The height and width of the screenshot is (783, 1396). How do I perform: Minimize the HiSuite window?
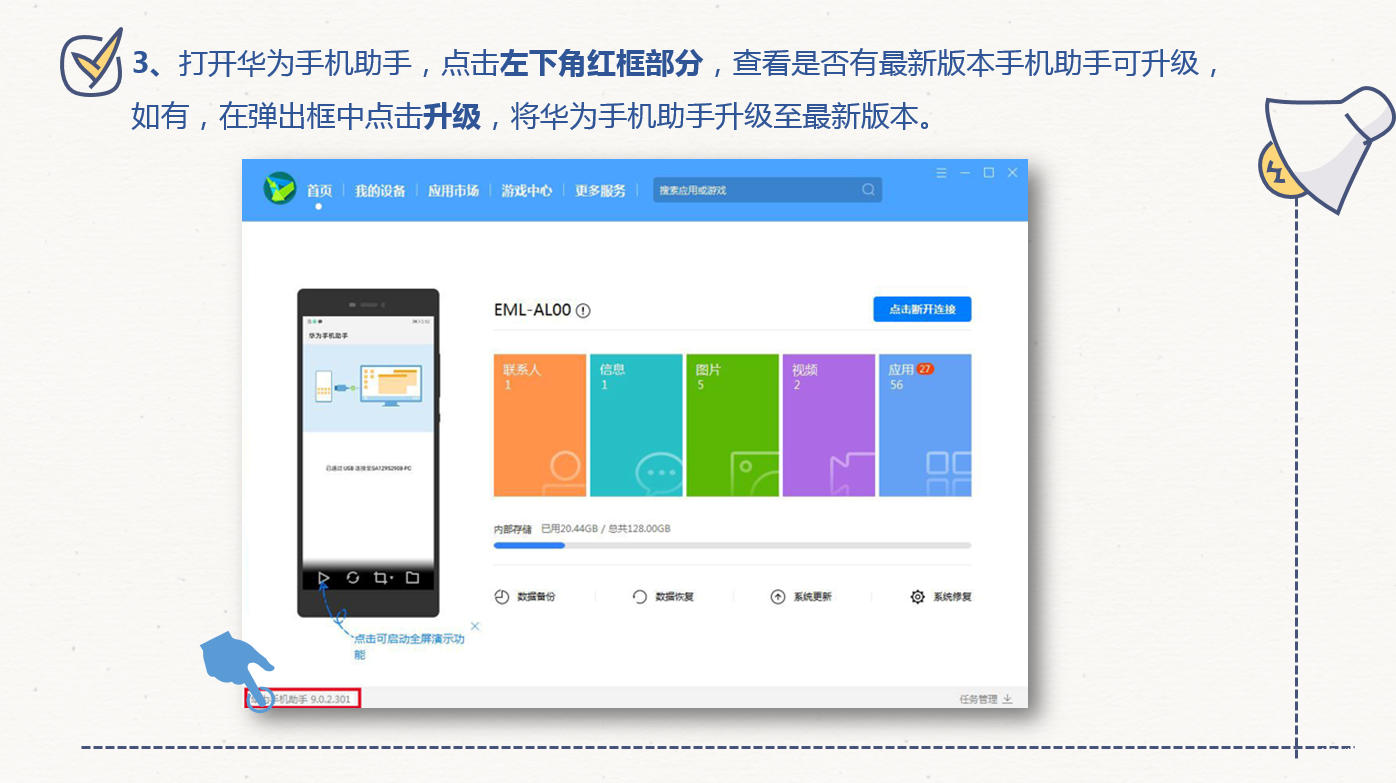pos(965,173)
